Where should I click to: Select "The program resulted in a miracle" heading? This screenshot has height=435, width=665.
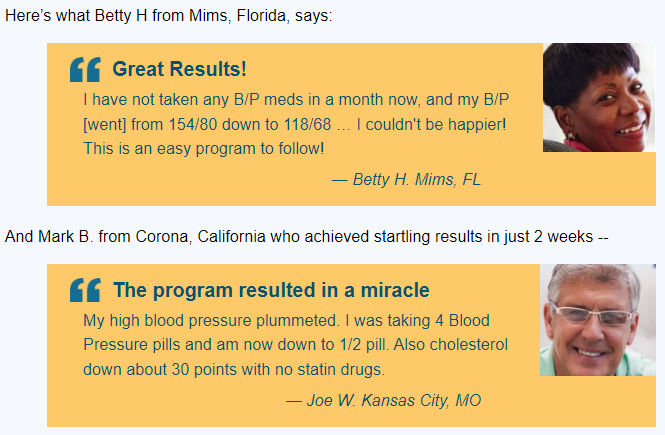coord(271,290)
